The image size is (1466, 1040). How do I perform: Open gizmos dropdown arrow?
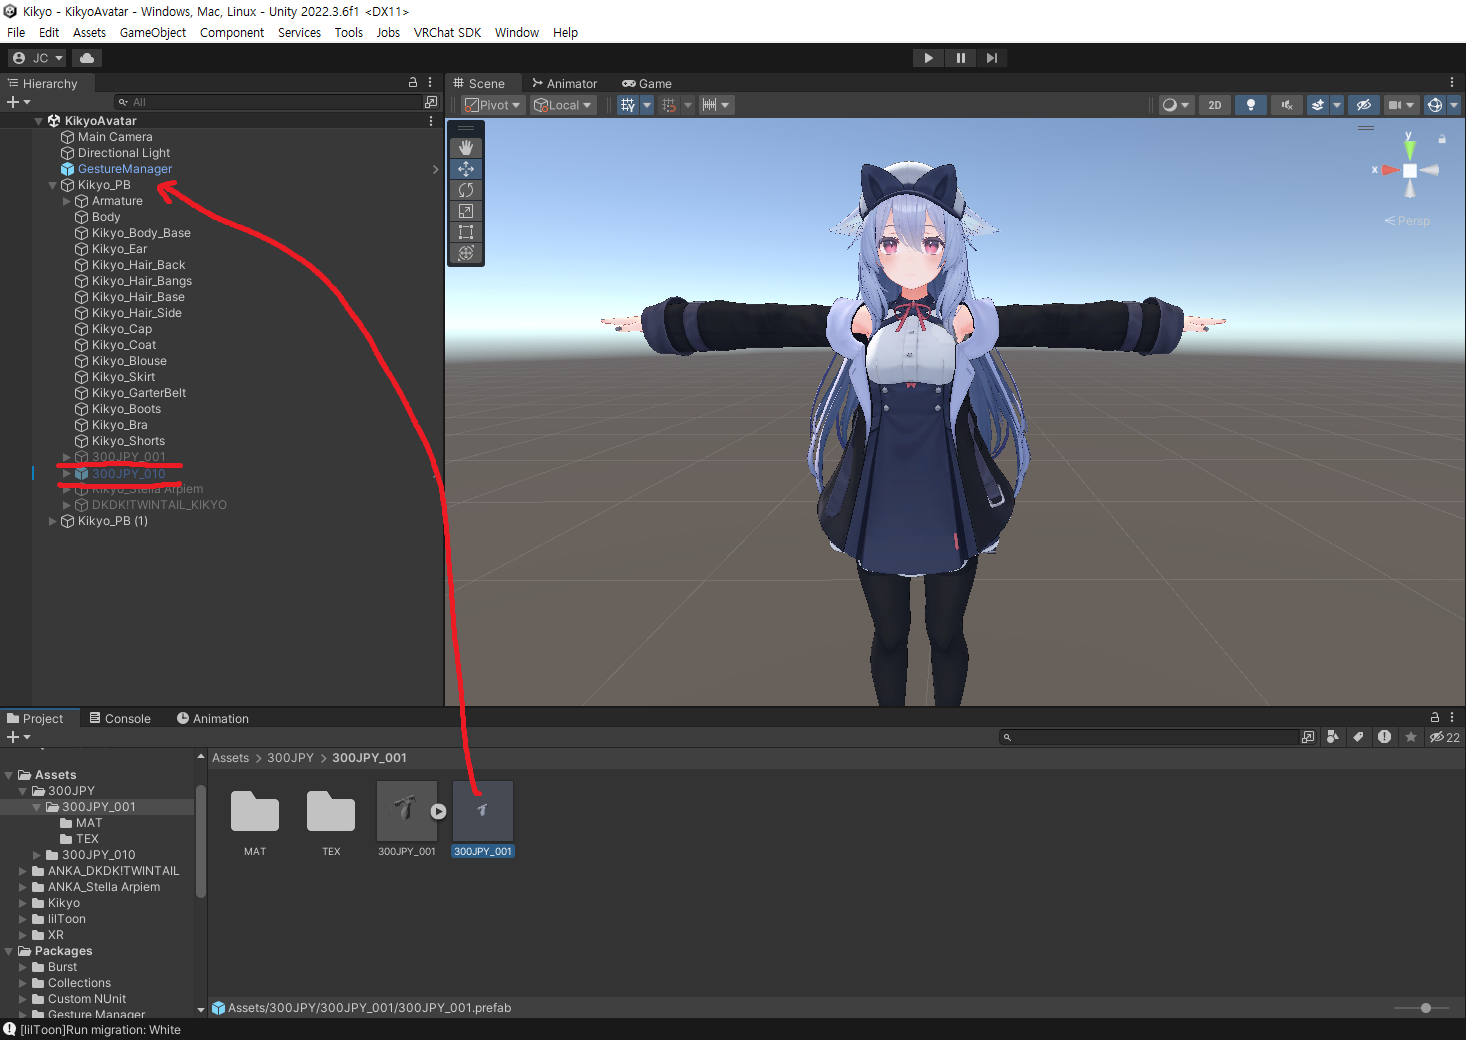[x=1454, y=105]
